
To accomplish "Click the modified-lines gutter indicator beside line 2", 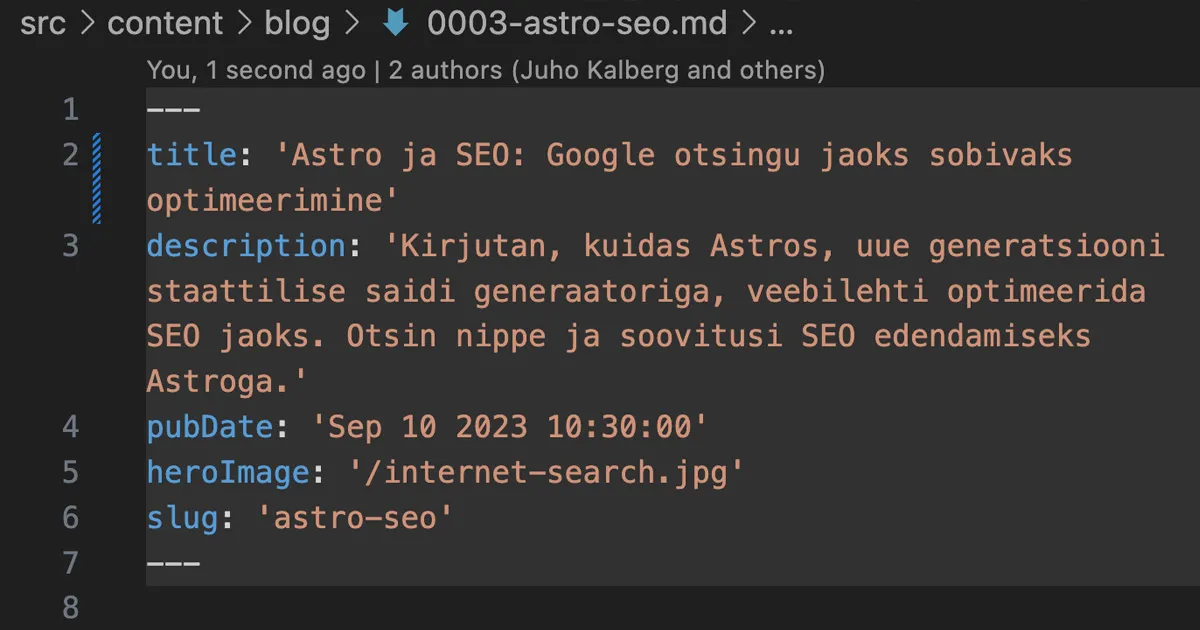I will click(97, 177).
